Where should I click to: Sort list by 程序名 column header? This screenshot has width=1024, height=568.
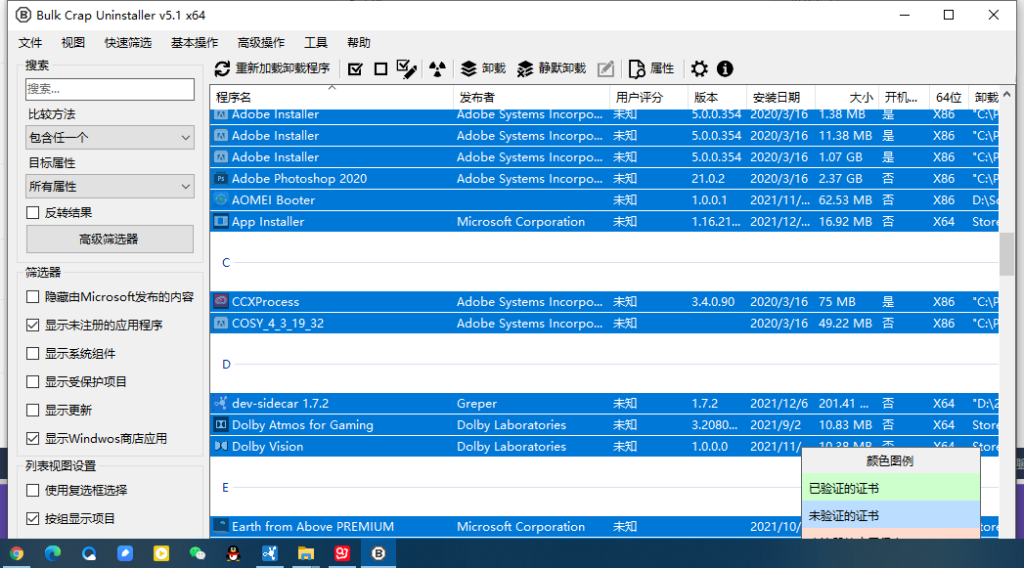coord(332,97)
